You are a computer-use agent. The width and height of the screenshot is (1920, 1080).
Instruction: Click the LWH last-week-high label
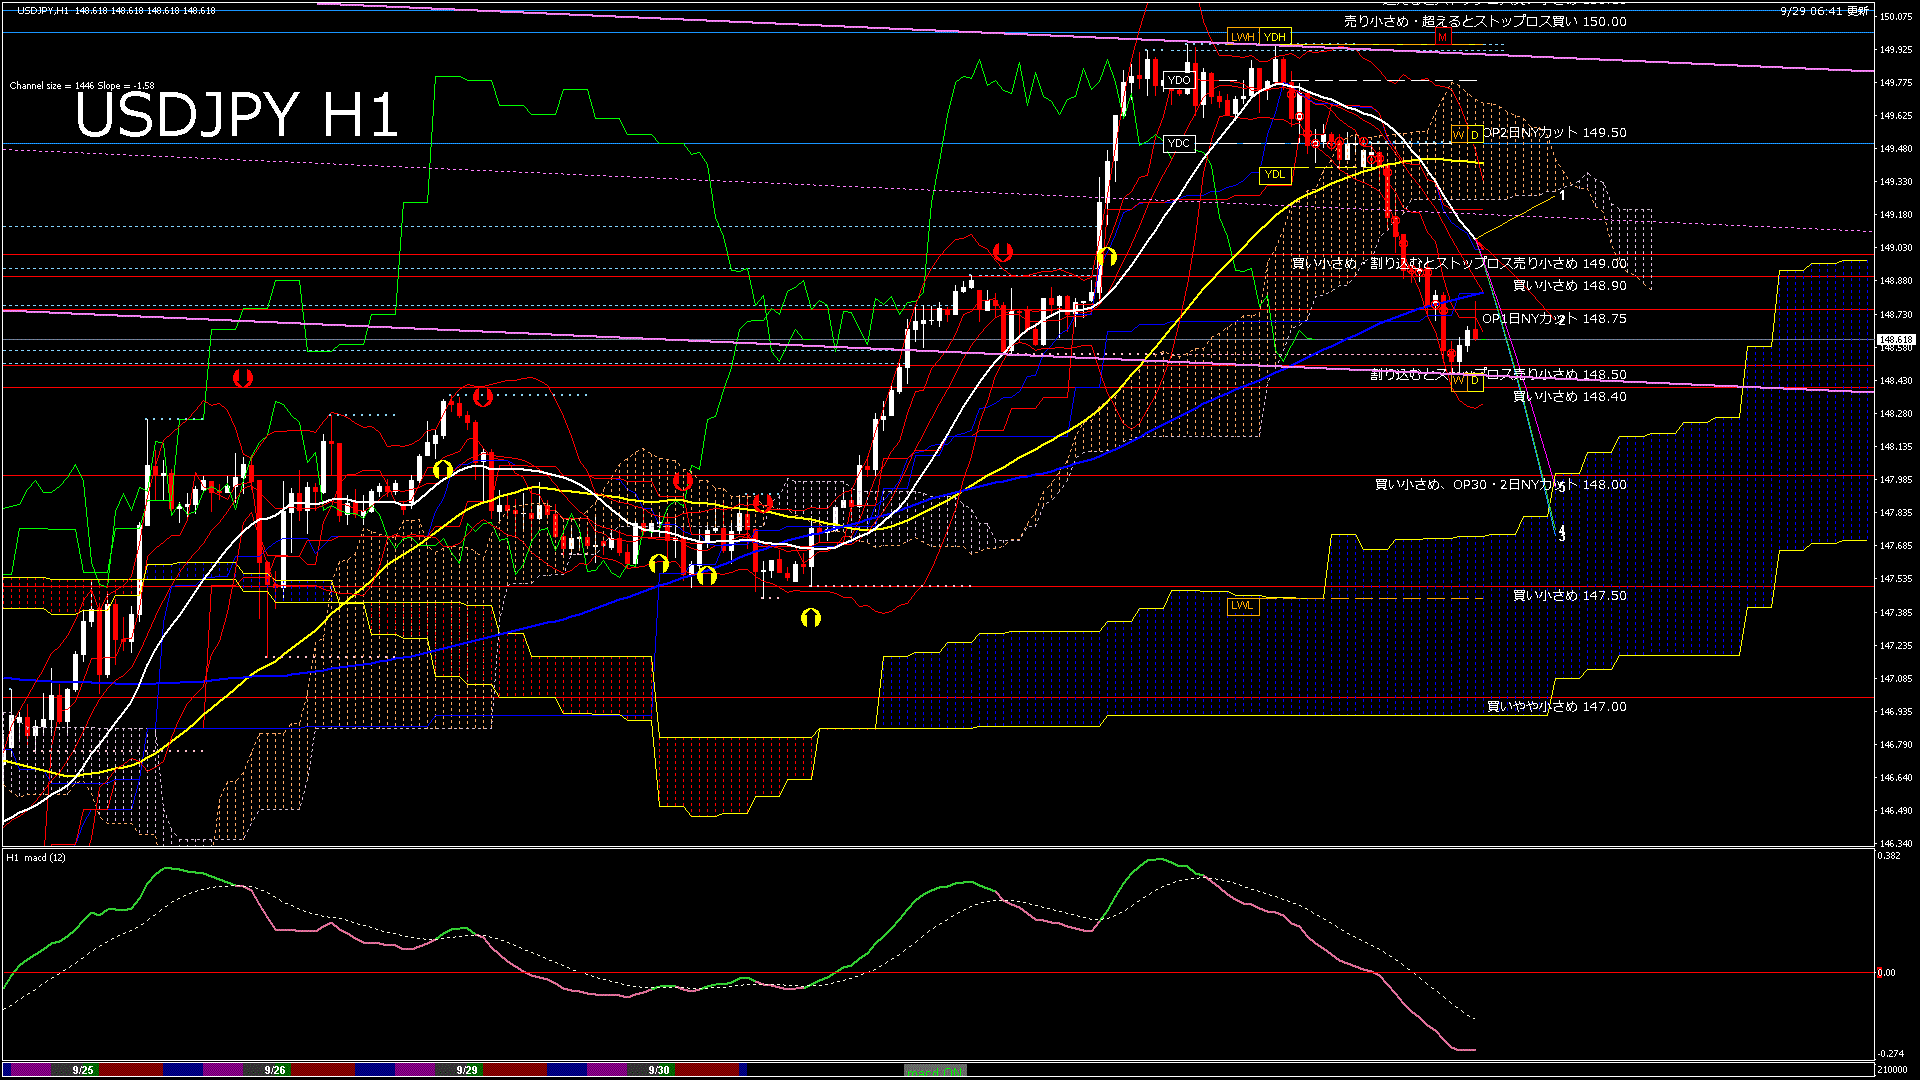1242,37
